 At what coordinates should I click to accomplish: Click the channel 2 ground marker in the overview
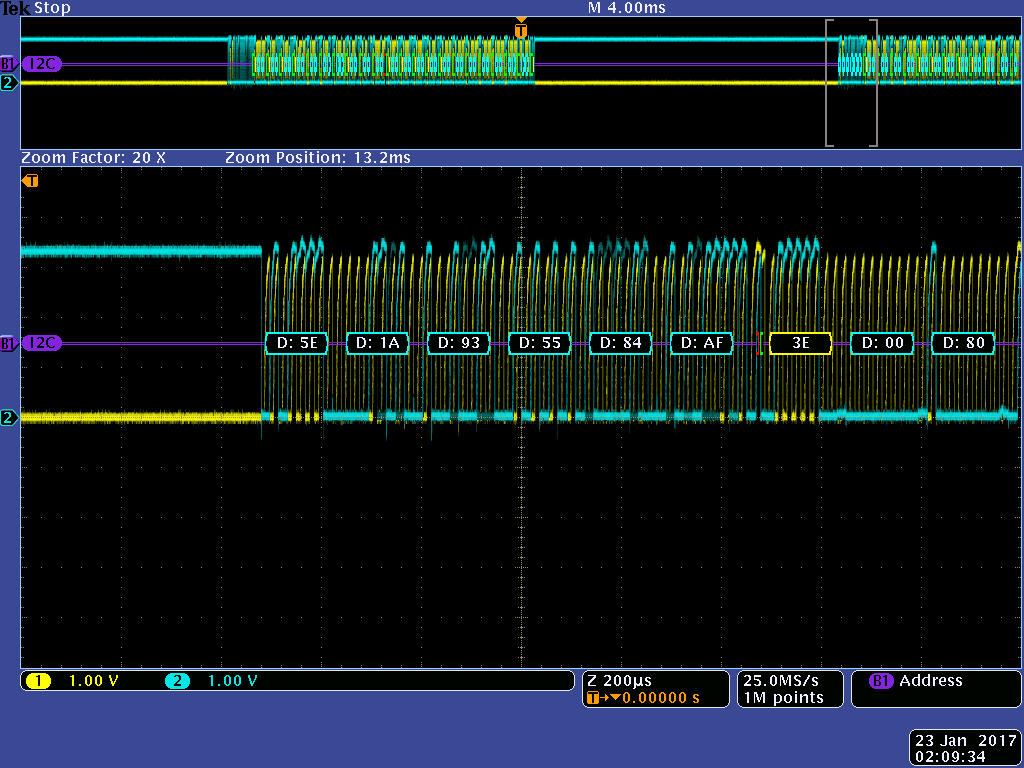8,83
